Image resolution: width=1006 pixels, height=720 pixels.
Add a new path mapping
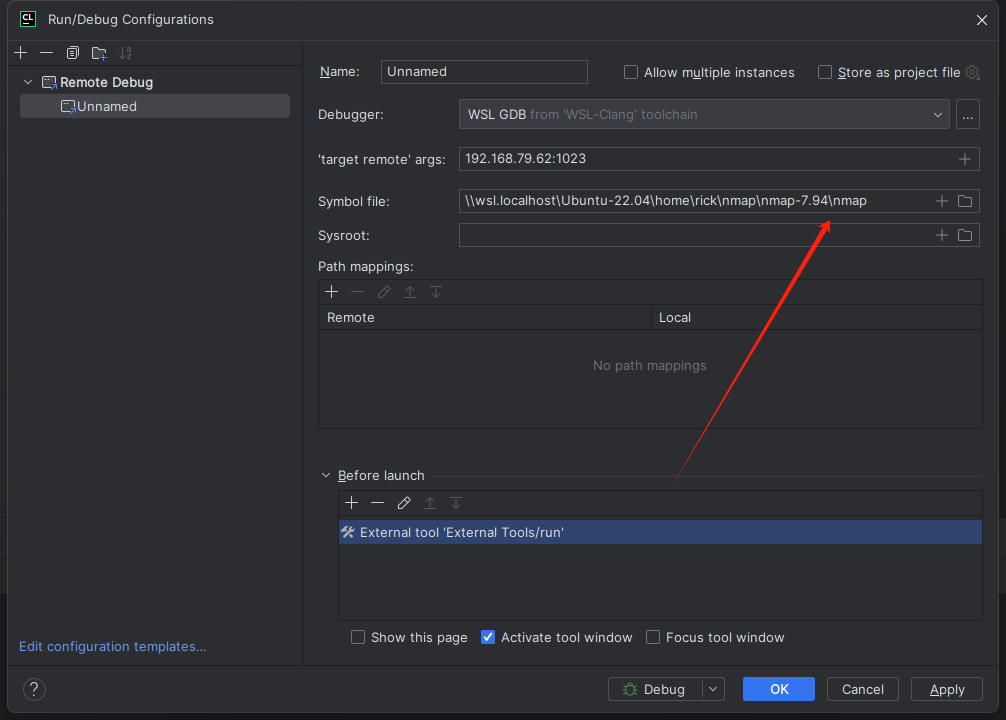pos(332,292)
